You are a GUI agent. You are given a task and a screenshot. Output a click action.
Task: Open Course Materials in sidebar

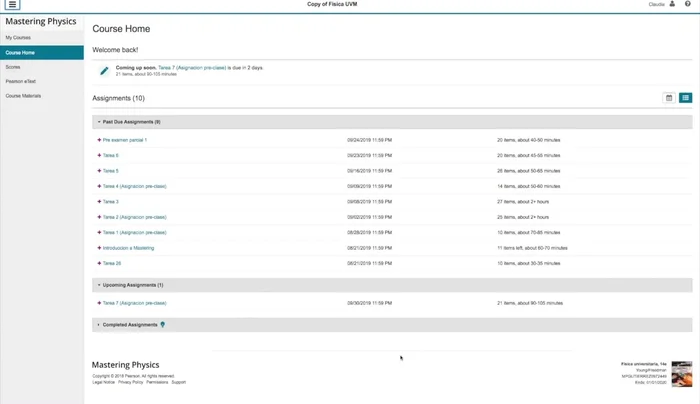(x=23, y=96)
